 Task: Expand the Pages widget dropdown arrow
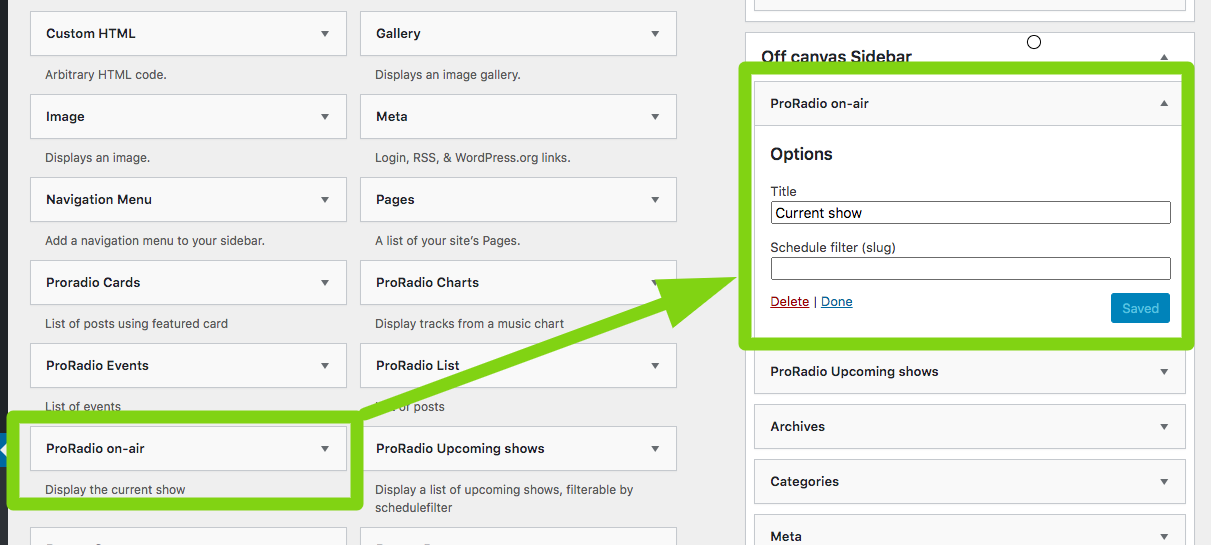(655, 200)
